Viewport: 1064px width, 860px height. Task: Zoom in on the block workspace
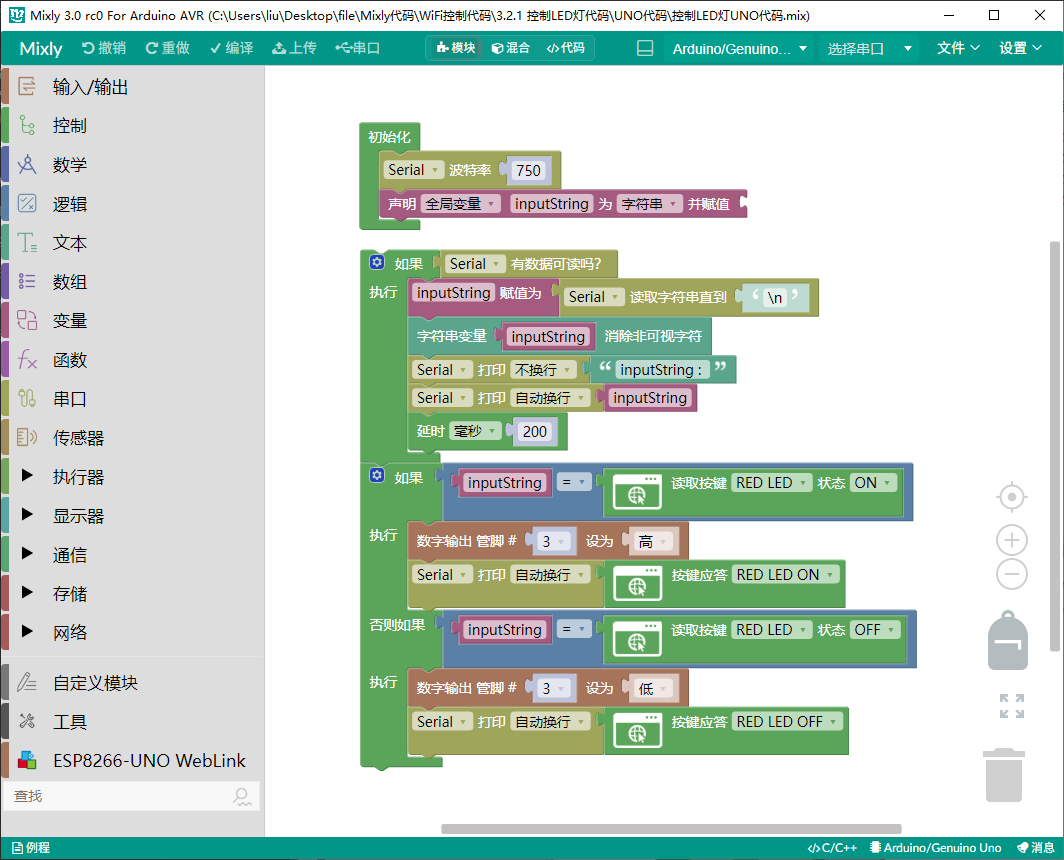click(x=1011, y=540)
